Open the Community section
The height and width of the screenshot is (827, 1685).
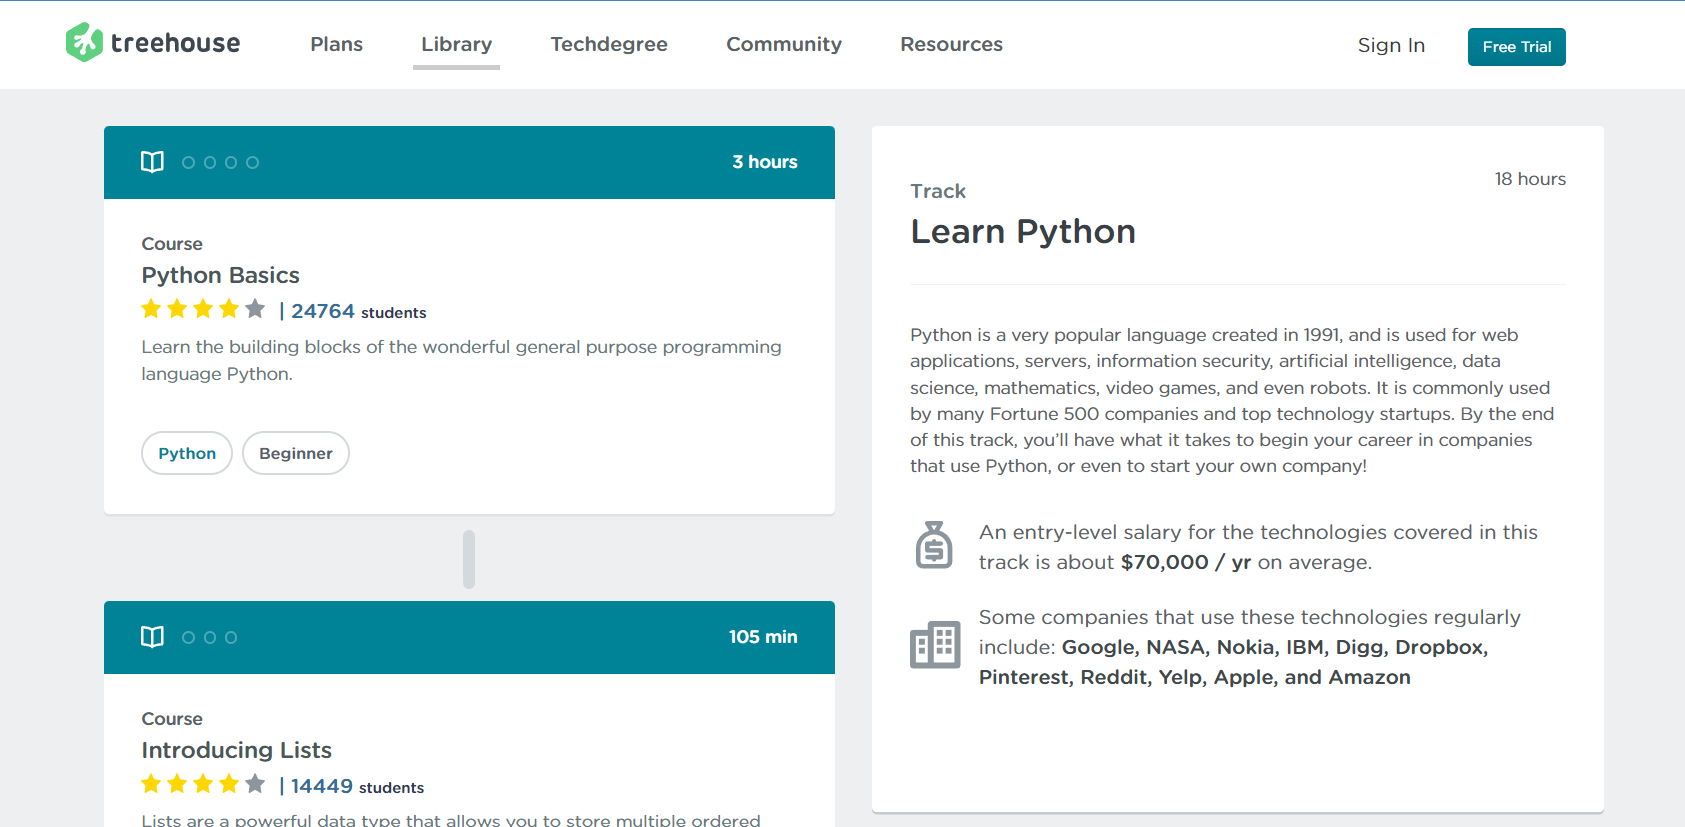784,44
